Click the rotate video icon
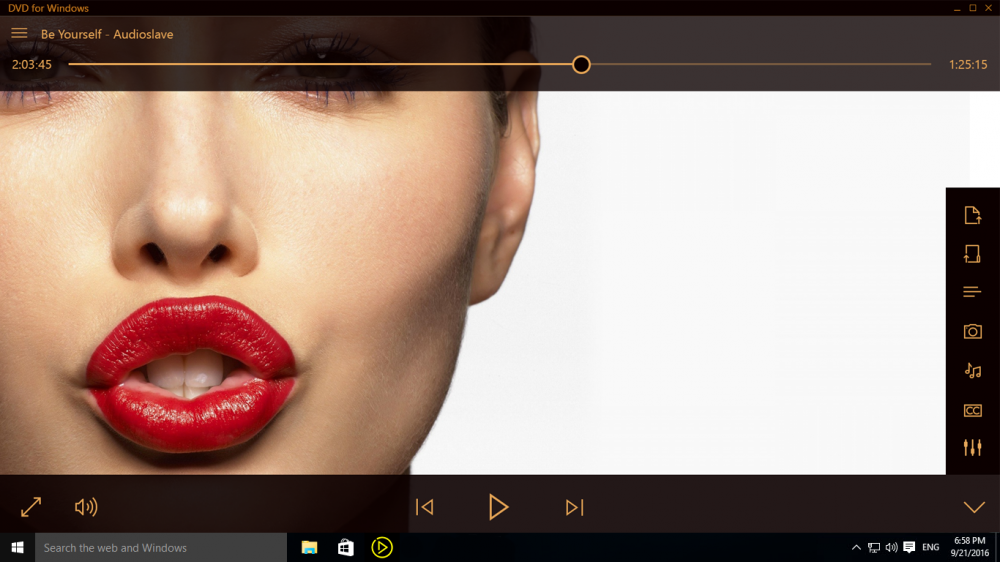1000x562 pixels. pos(972,254)
